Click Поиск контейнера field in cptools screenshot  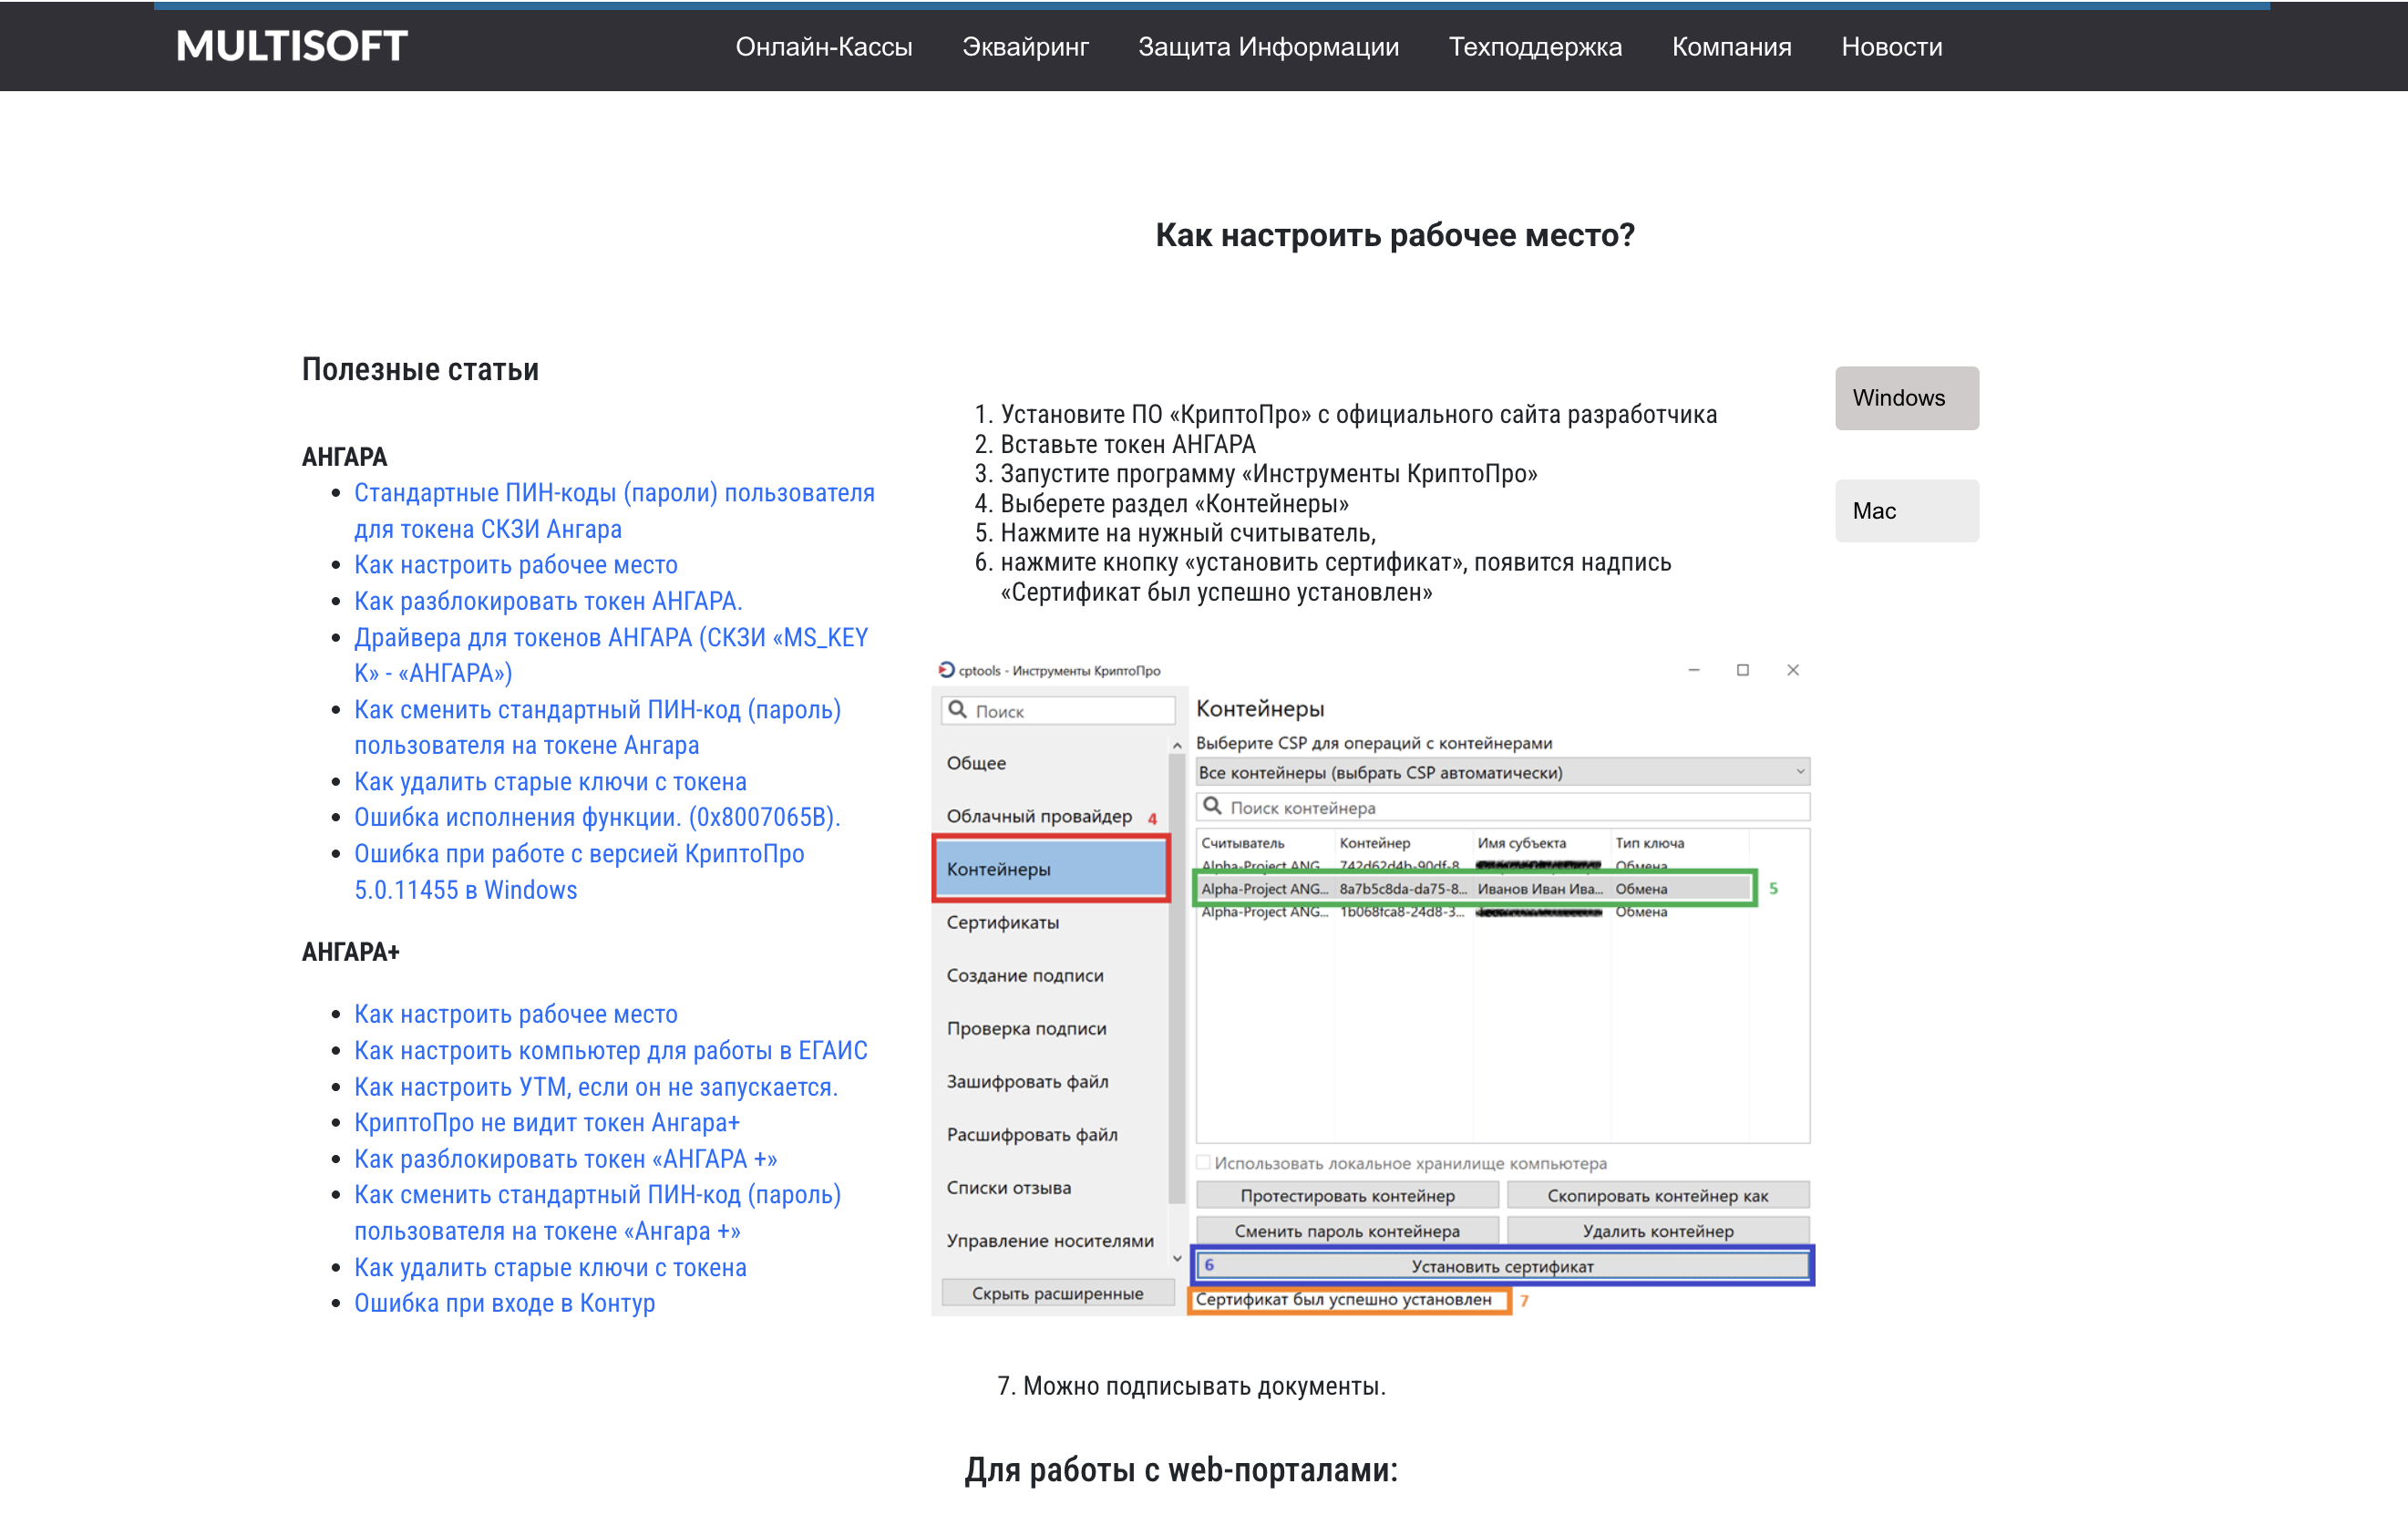(1502, 807)
